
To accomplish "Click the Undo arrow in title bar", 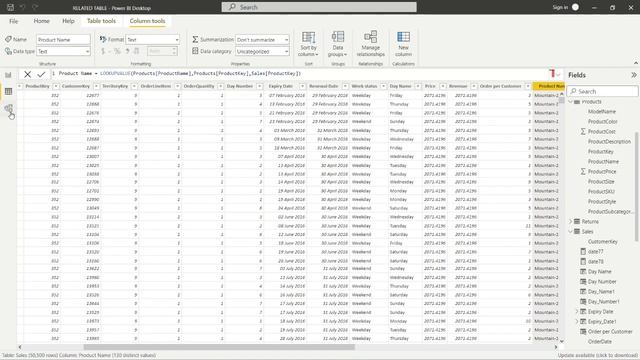I will (x=23, y=7).
